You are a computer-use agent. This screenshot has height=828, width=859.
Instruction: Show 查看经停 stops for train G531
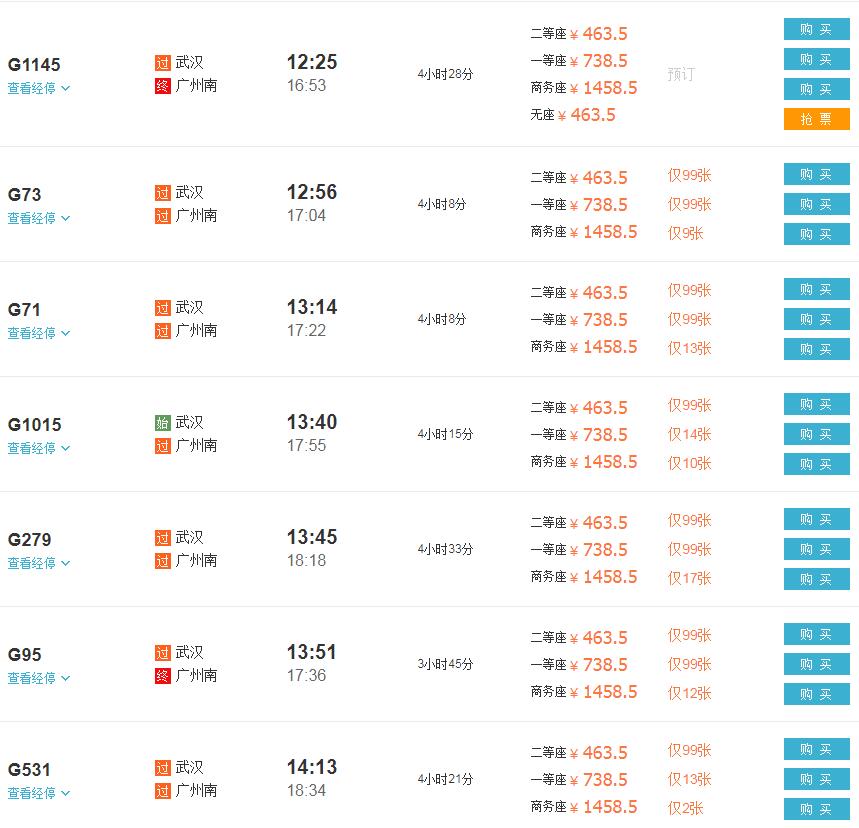point(39,793)
